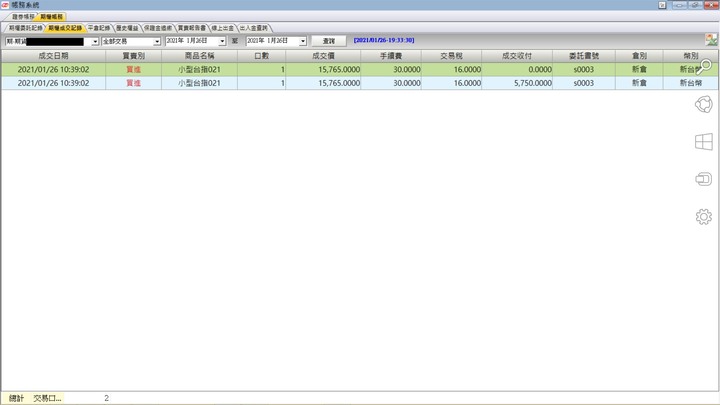The width and height of the screenshot is (720, 405).
Task: Sort by the 手續費 column header
Action: pos(391,56)
